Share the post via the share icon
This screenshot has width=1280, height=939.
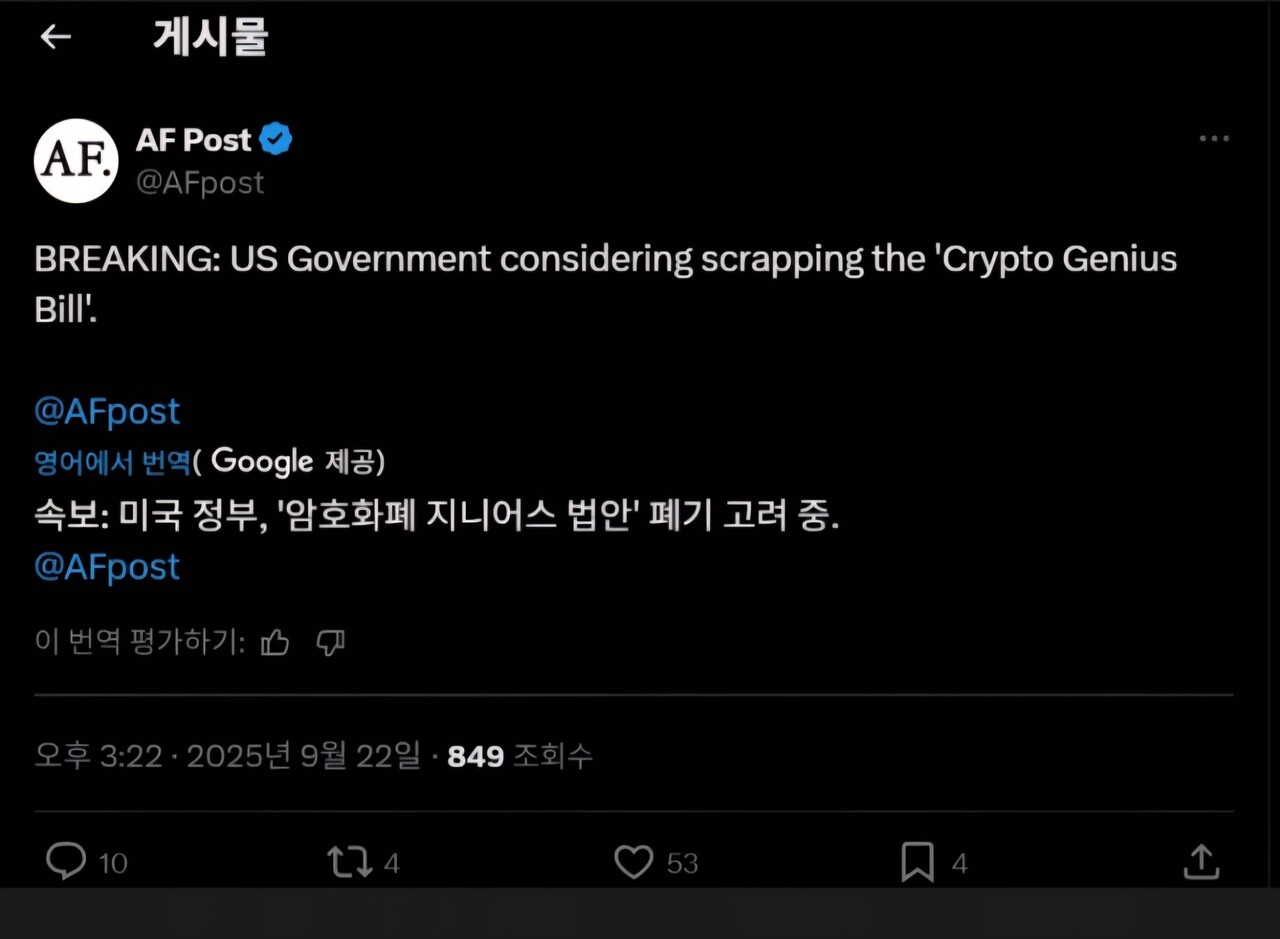pos(1200,860)
